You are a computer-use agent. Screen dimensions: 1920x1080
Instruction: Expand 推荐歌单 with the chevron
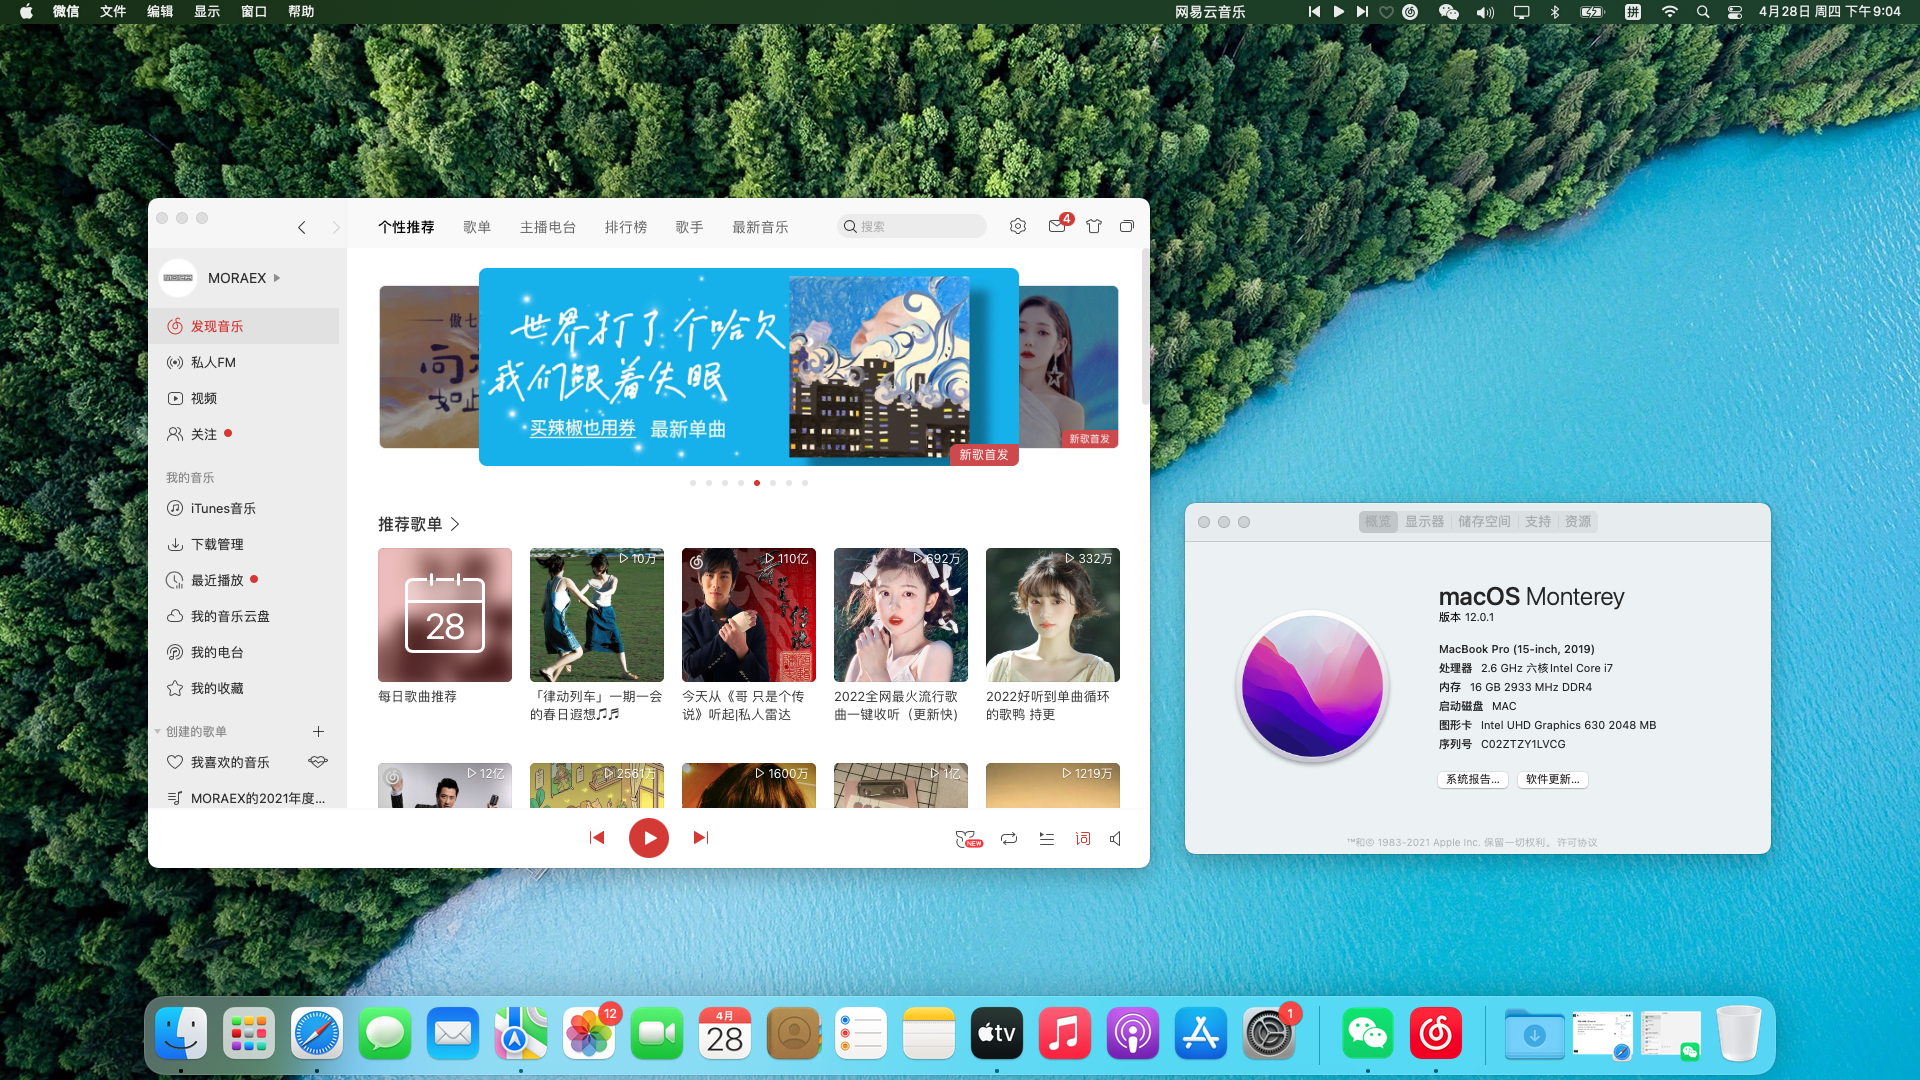[x=455, y=524]
